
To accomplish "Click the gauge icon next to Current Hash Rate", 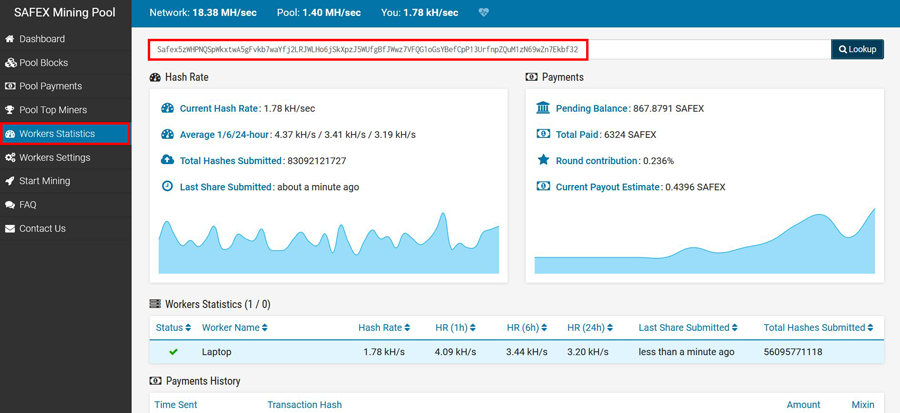I will click(168, 108).
